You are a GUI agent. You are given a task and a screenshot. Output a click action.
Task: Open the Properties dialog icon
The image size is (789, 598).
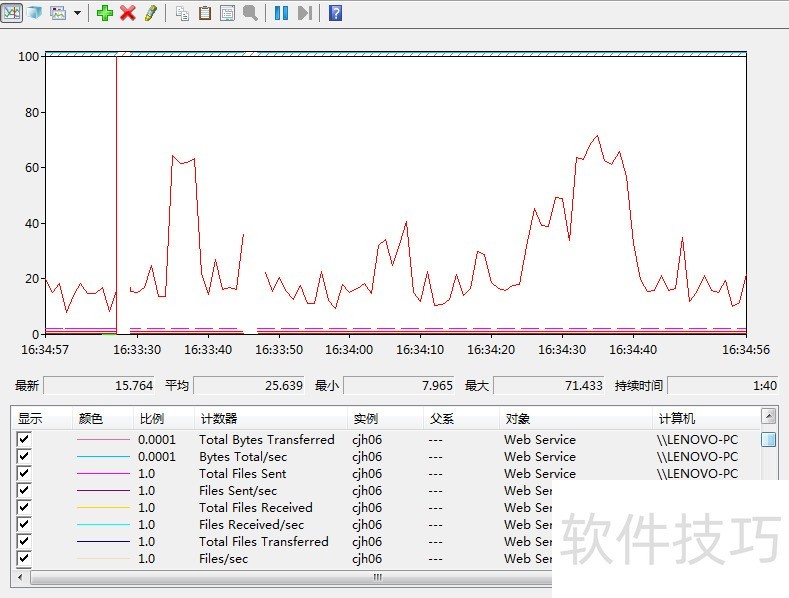227,13
